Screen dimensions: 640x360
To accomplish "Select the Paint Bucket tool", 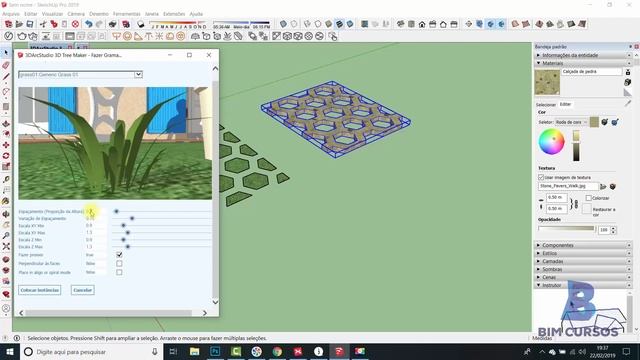I will 6,201.
